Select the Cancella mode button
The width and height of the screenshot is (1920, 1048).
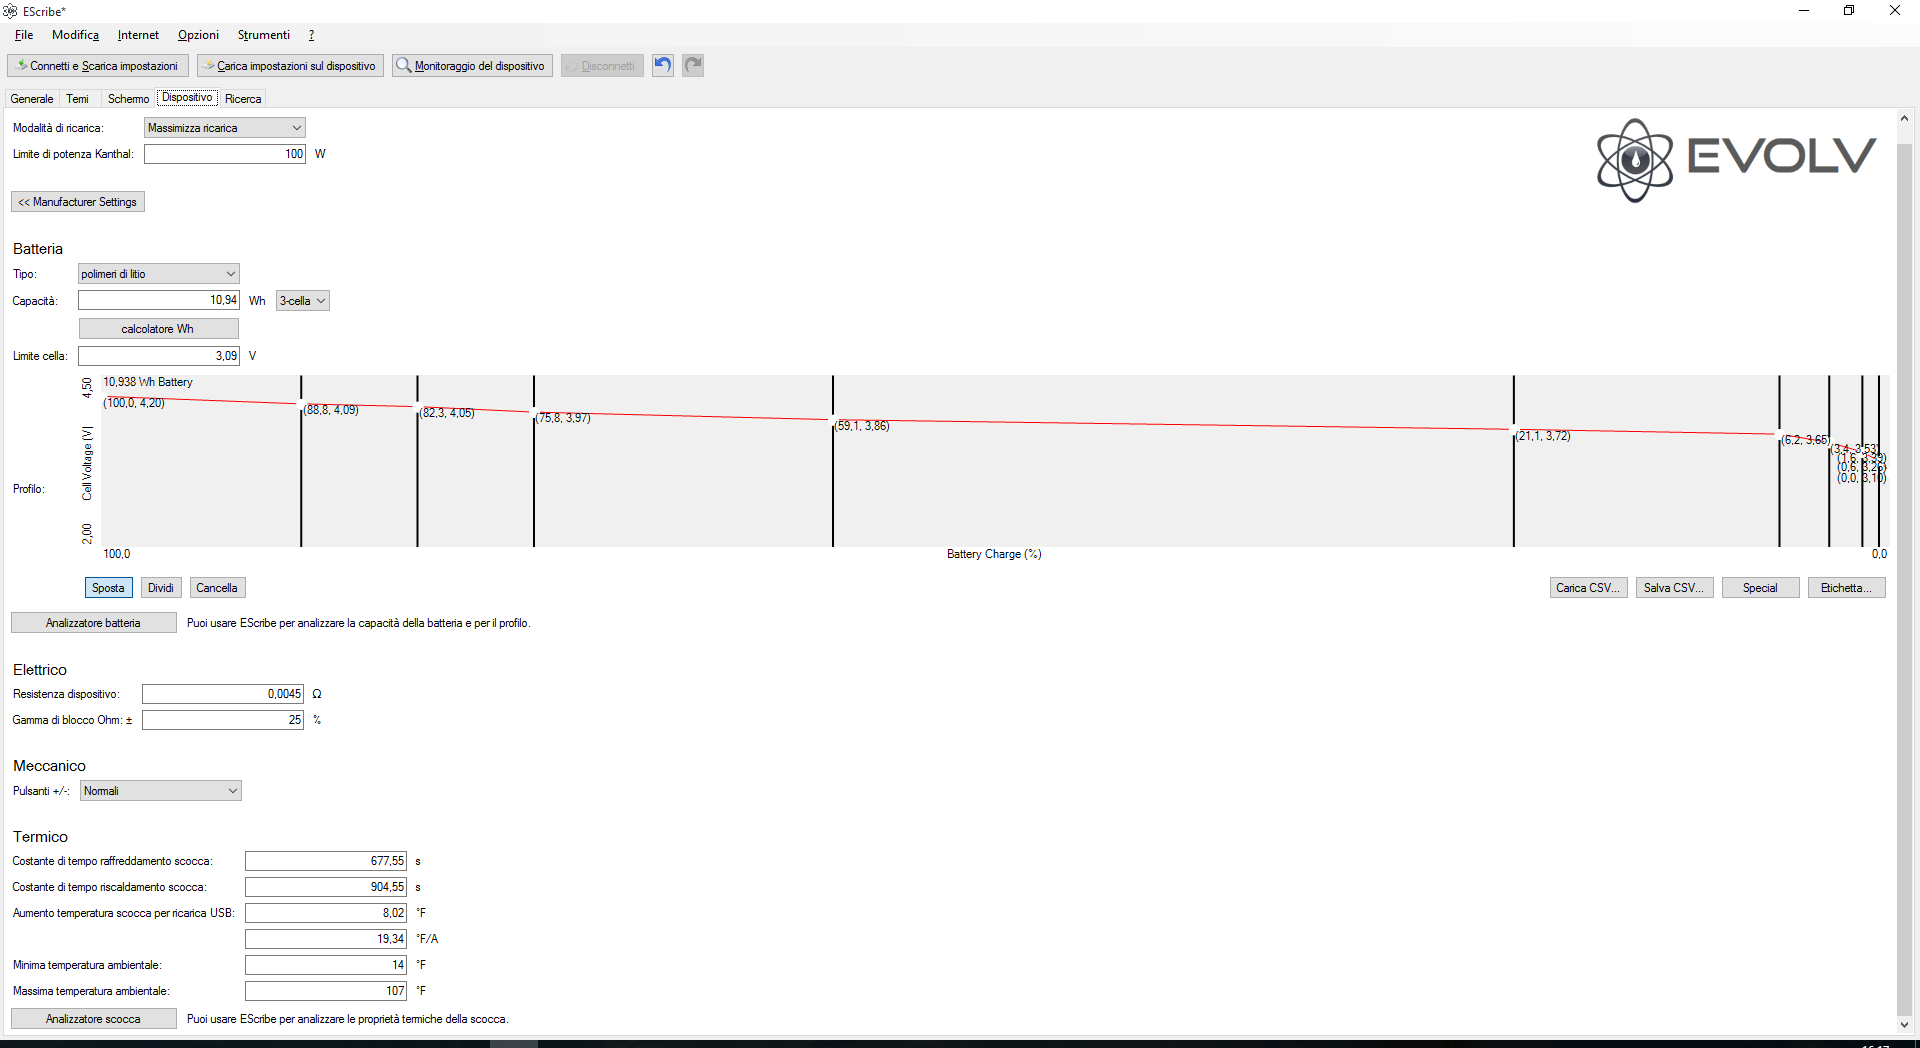(x=216, y=588)
